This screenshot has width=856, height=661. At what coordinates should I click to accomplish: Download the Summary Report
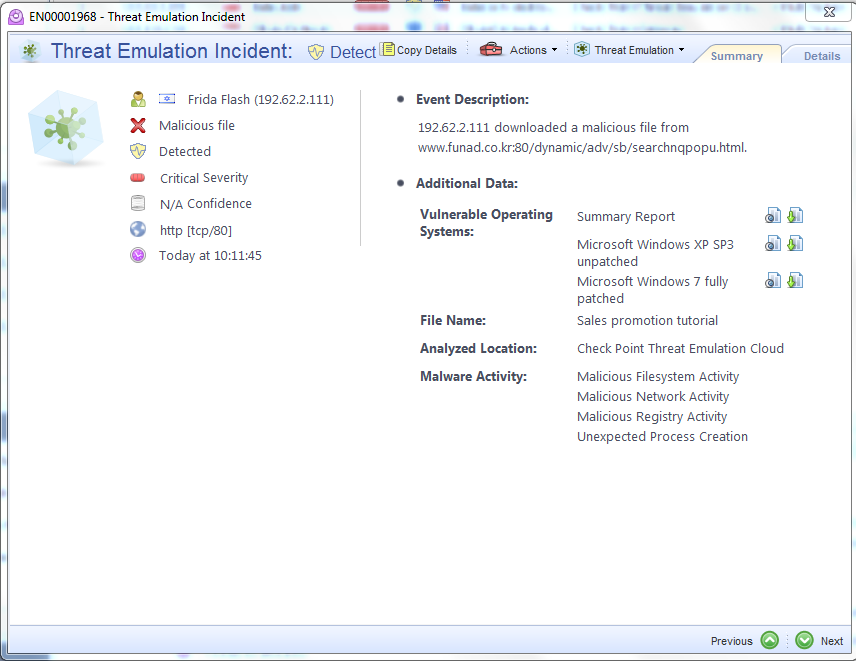pyautogui.click(x=795, y=216)
